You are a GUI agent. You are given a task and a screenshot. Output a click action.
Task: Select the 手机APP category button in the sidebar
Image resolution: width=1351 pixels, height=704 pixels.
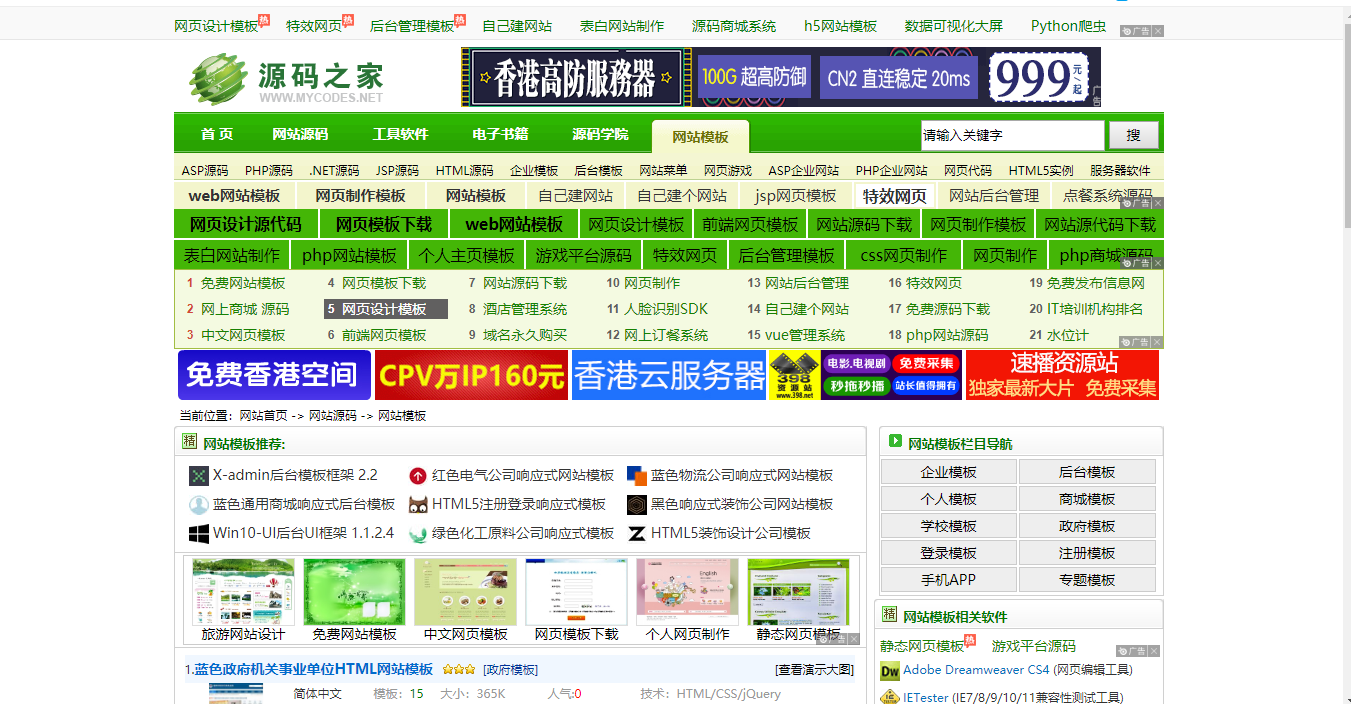tap(948, 580)
